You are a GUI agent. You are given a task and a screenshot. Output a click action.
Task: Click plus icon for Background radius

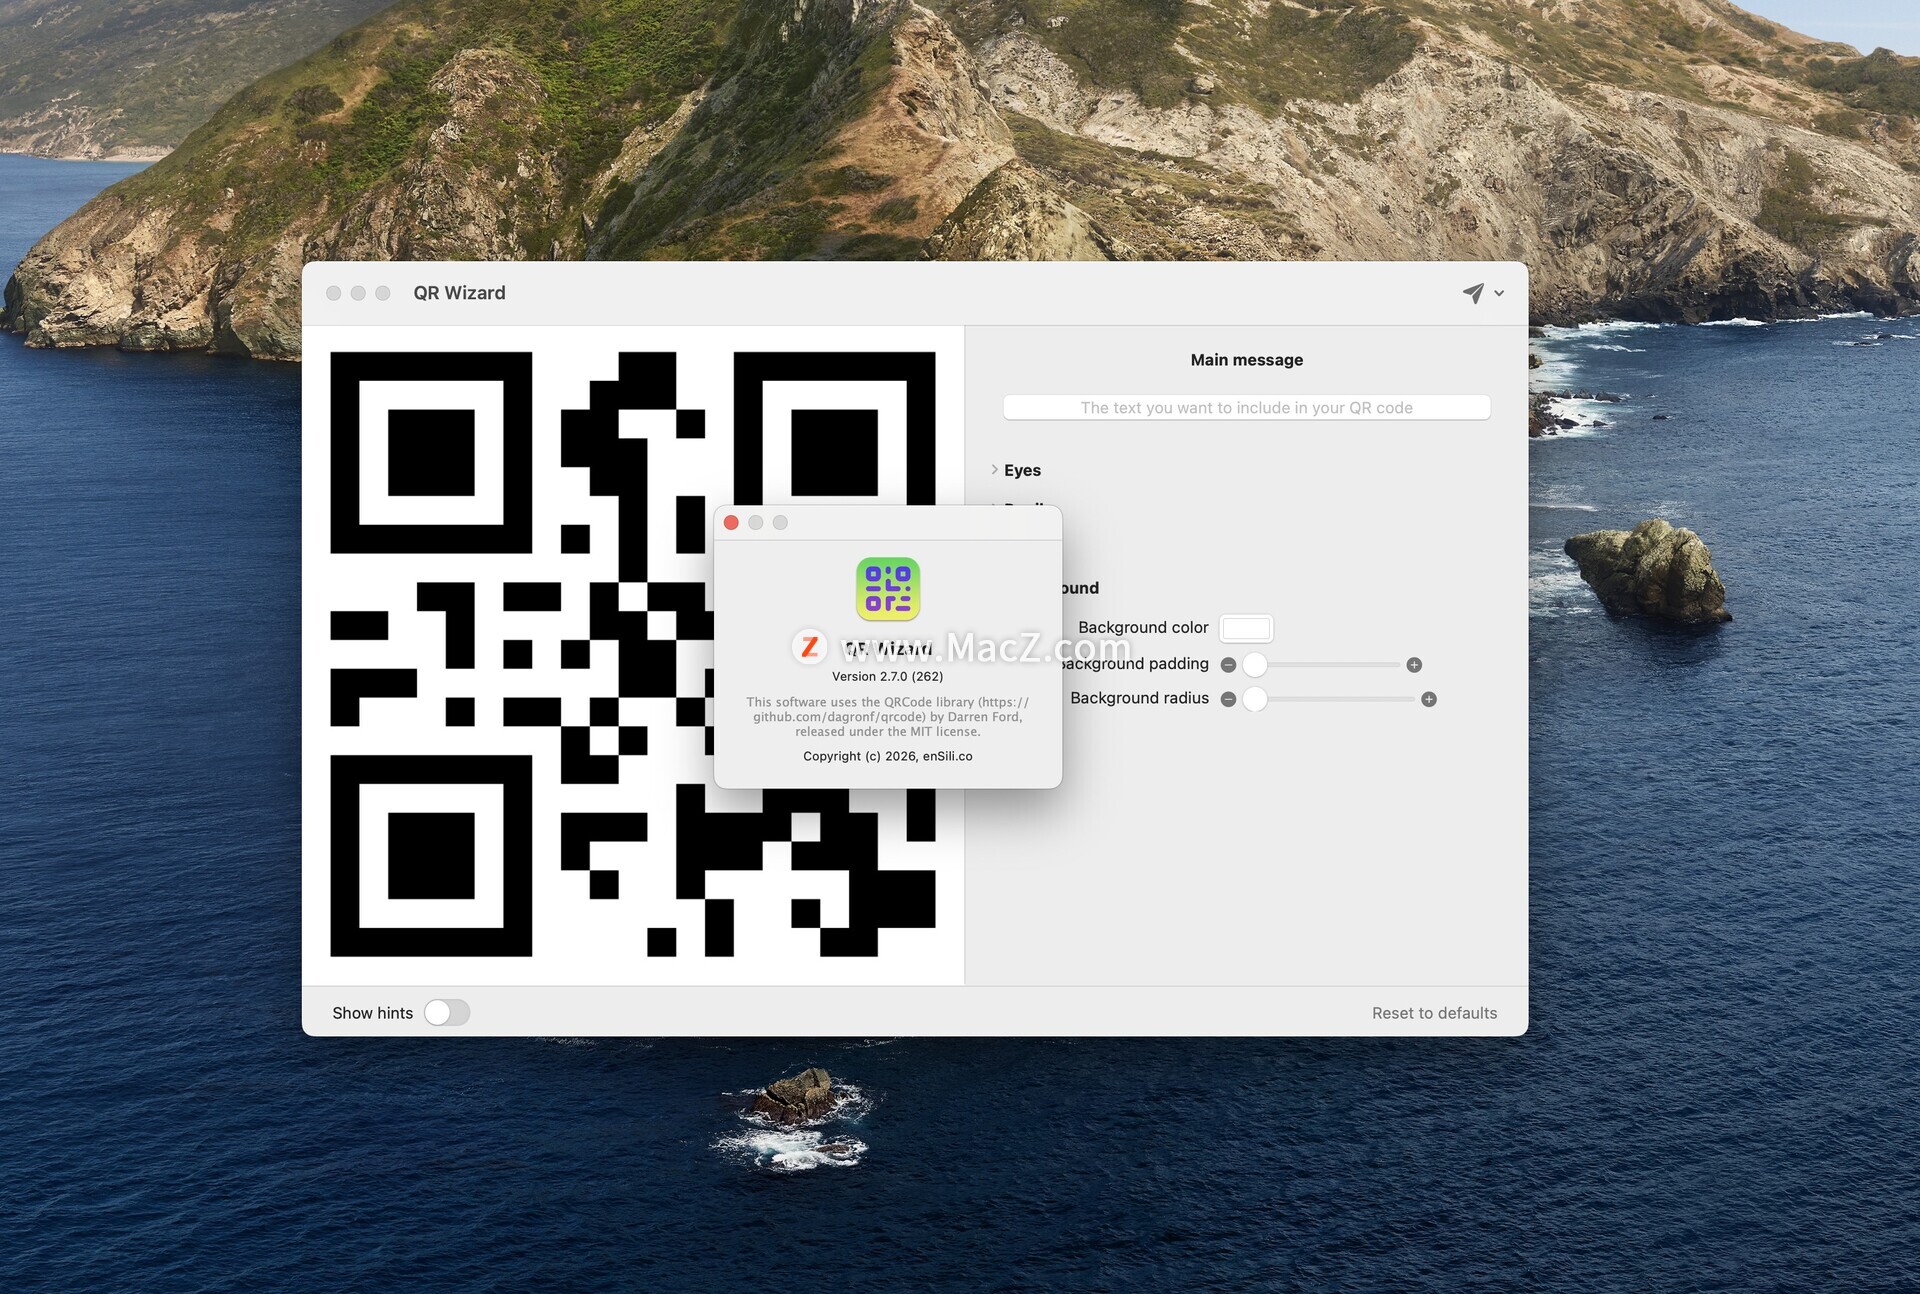pyautogui.click(x=1429, y=699)
